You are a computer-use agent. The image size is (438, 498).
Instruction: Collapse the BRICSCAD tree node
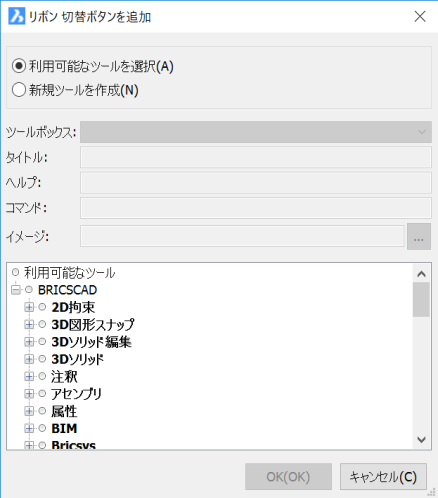[15, 290]
